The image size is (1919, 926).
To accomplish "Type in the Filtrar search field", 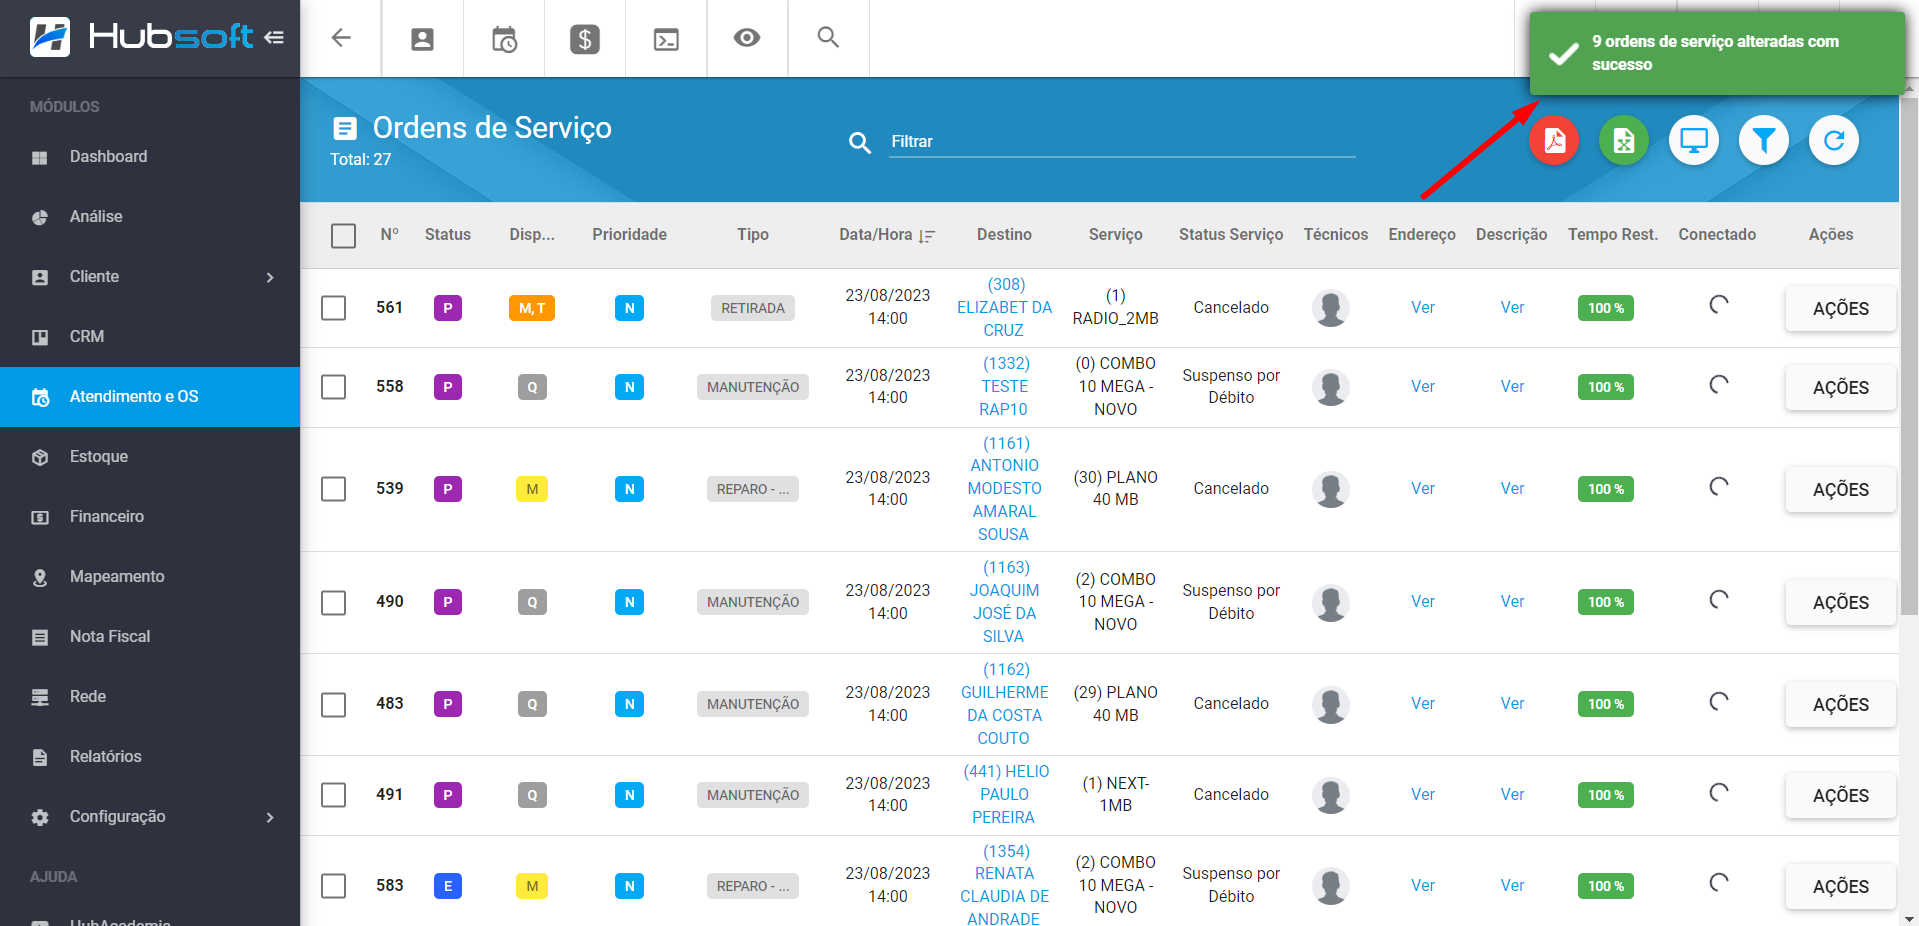I will click(1120, 142).
